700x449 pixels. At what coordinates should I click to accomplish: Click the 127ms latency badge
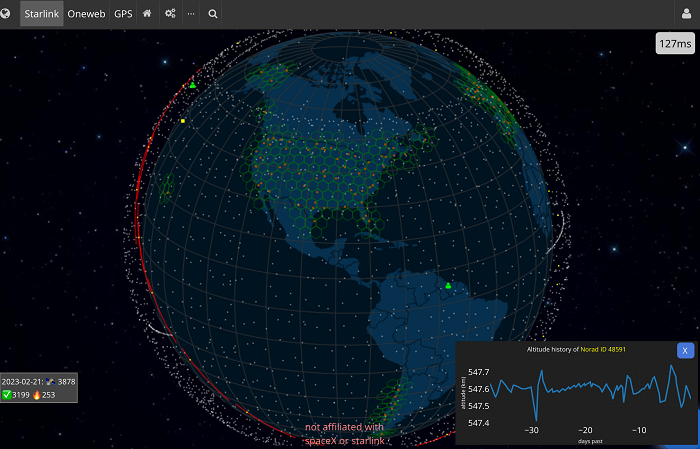pos(675,44)
